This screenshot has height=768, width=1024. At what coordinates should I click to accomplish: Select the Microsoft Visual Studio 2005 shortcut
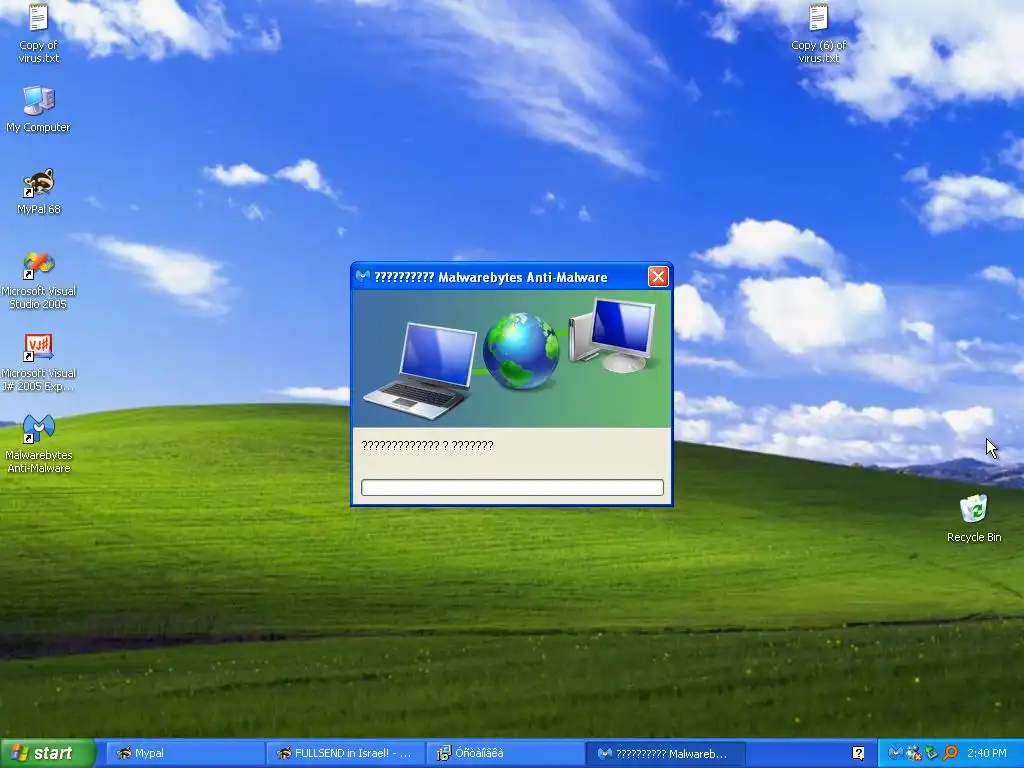click(39, 280)
